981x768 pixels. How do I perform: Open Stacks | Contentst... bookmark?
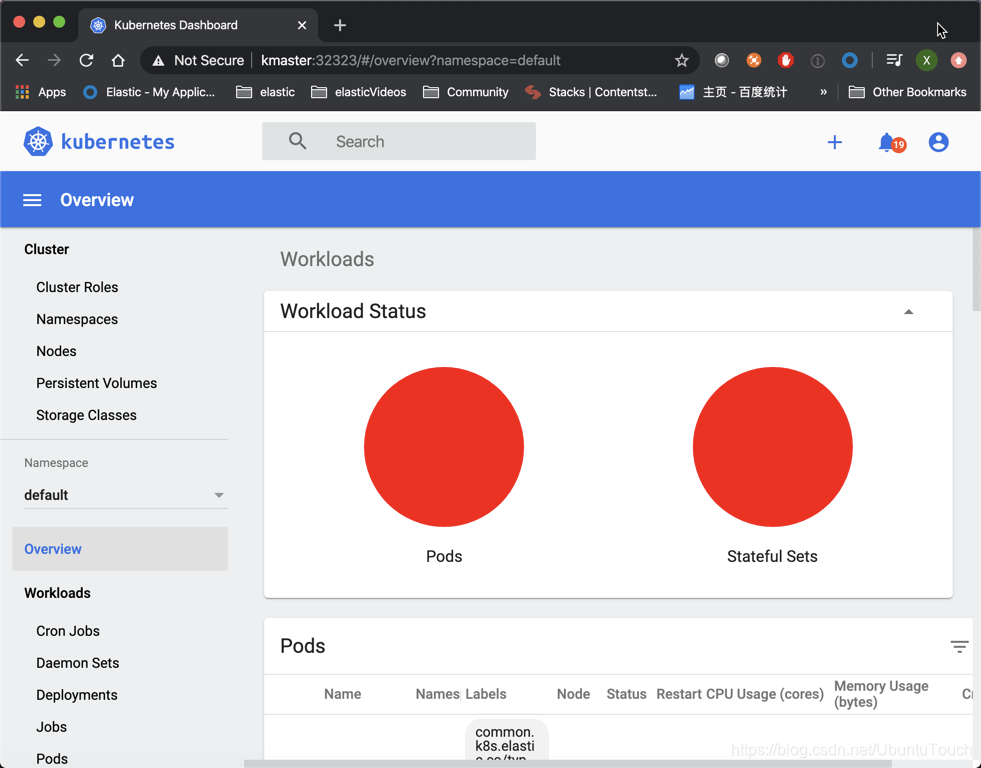point(591,92)
